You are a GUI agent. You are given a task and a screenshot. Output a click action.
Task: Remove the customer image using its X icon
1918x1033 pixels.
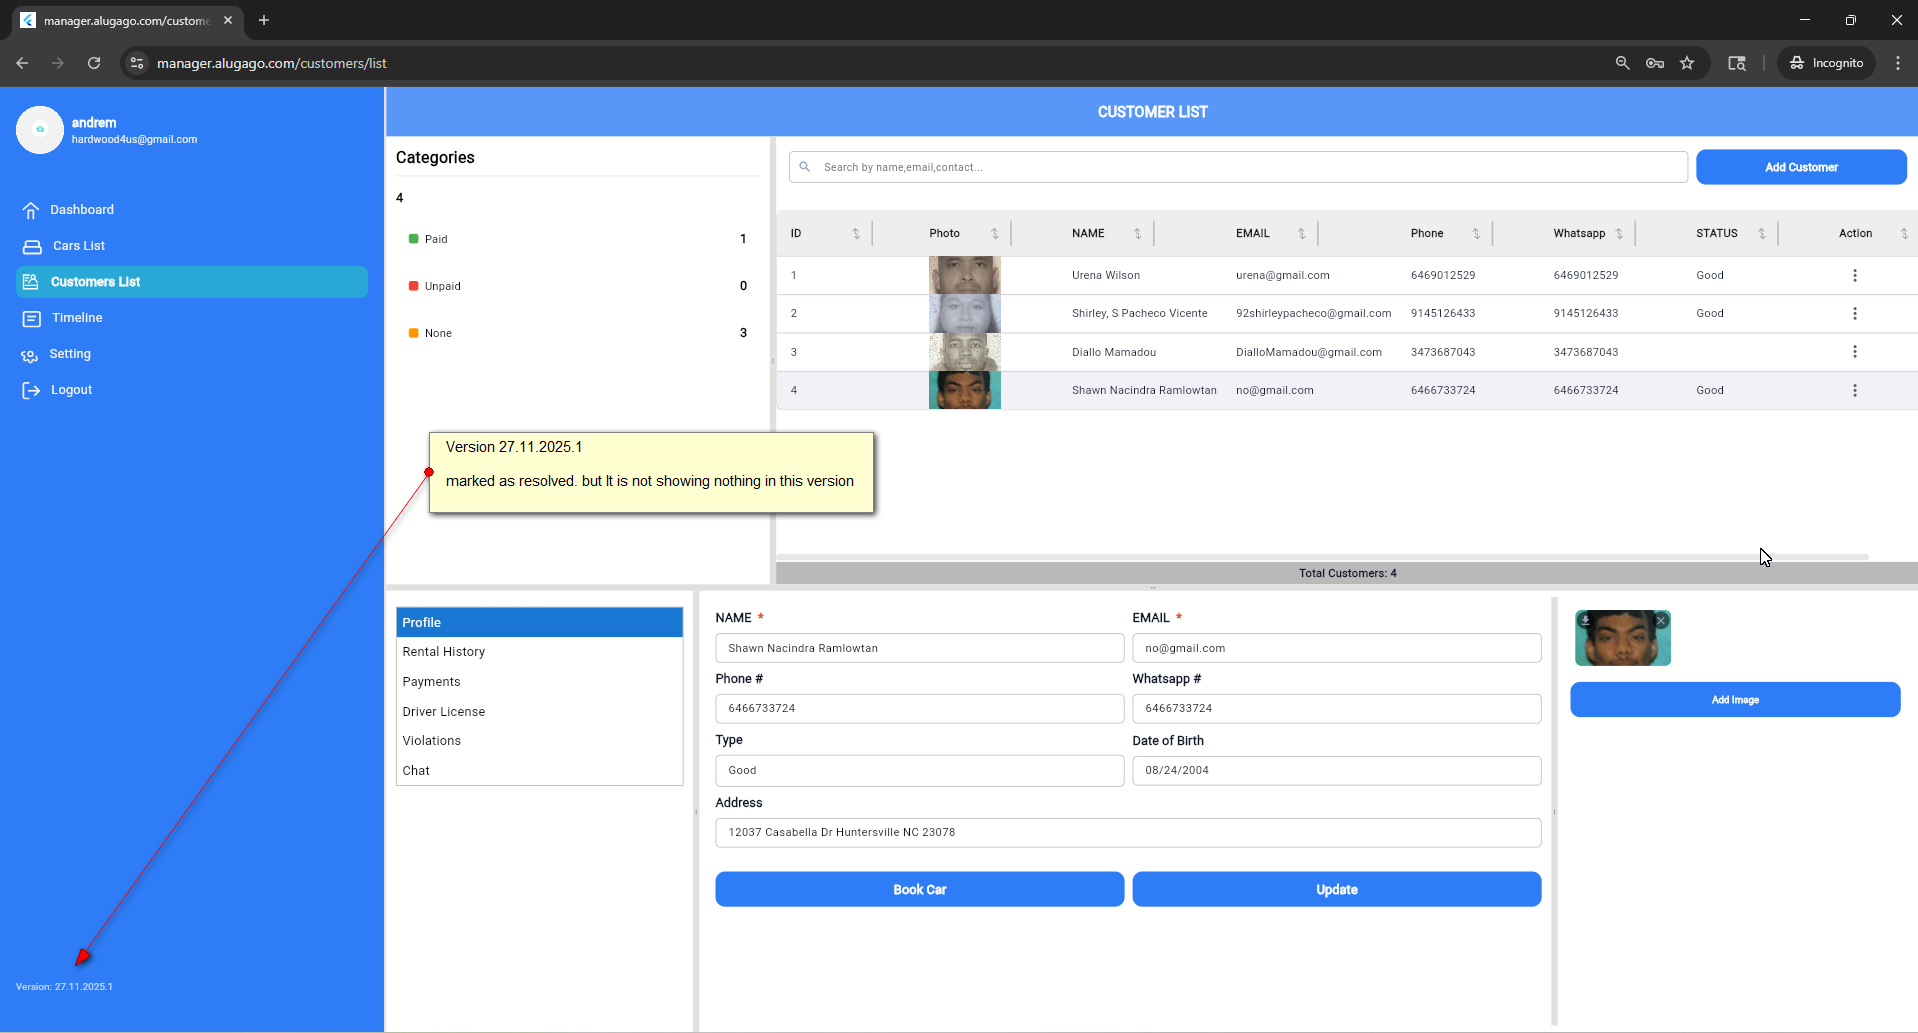1661,621
